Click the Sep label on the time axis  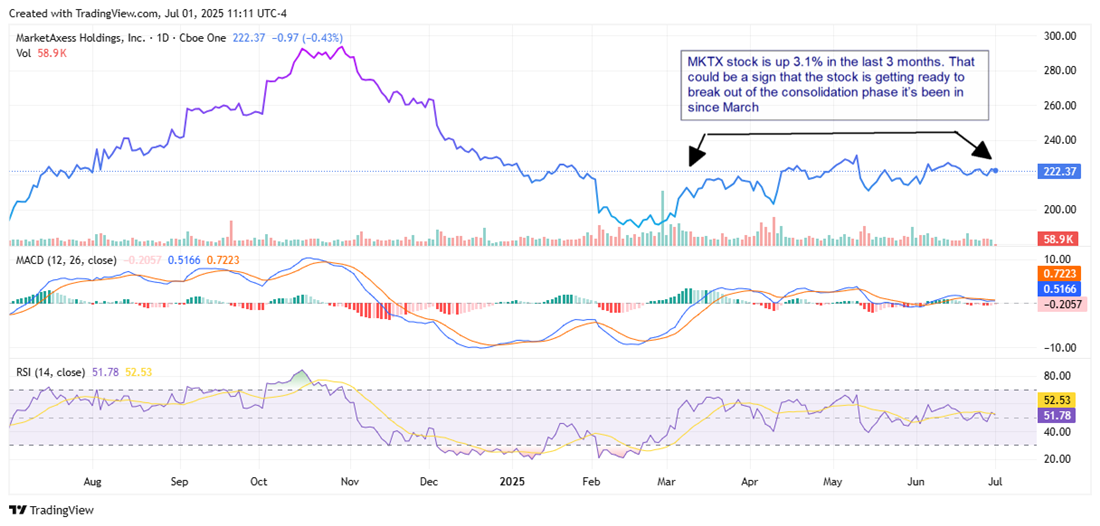tap(180, 483)
